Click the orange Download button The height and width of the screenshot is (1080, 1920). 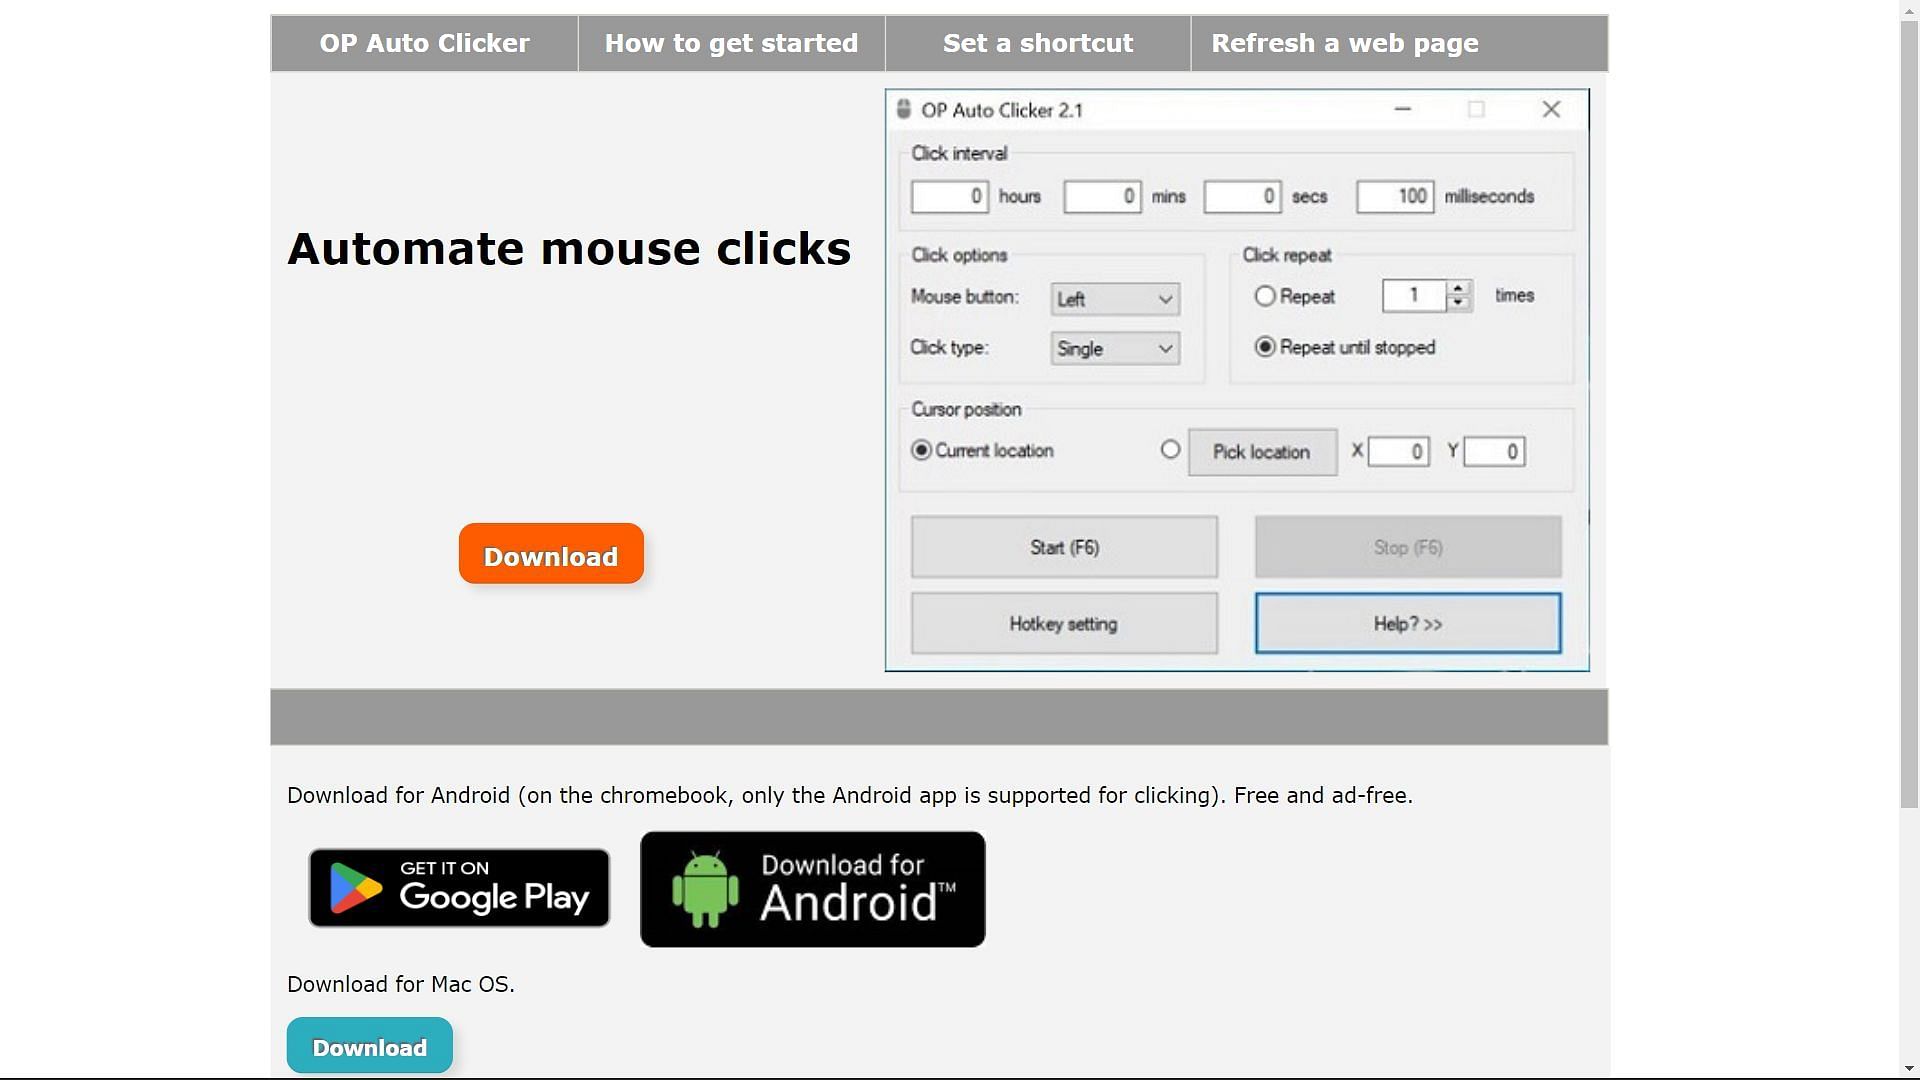551,553
